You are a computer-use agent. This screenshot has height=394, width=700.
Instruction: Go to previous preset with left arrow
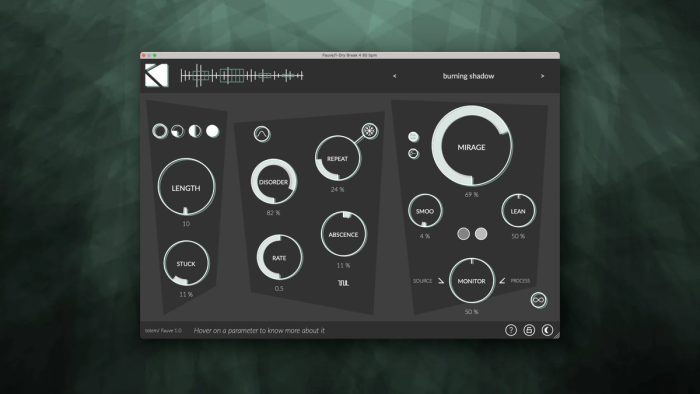[x=395, y=76]
